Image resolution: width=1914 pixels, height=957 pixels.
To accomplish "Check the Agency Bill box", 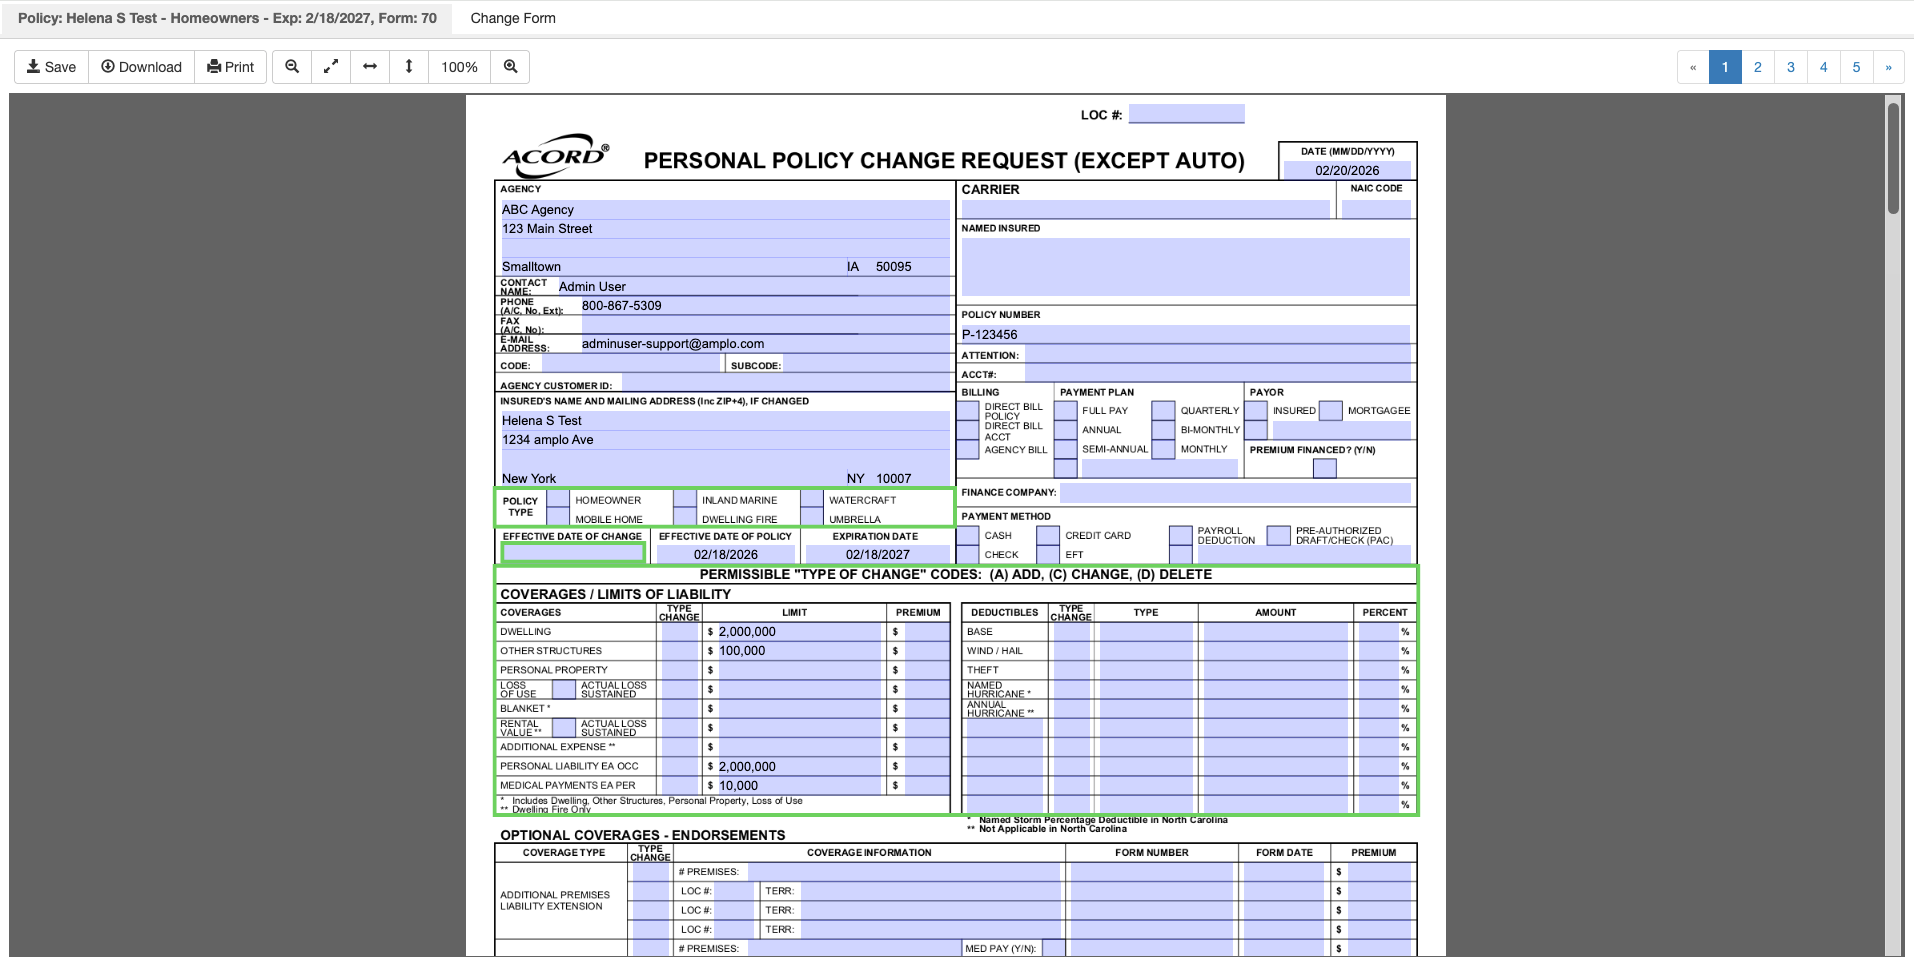I will pyautogui.click(x=968, y=449).
